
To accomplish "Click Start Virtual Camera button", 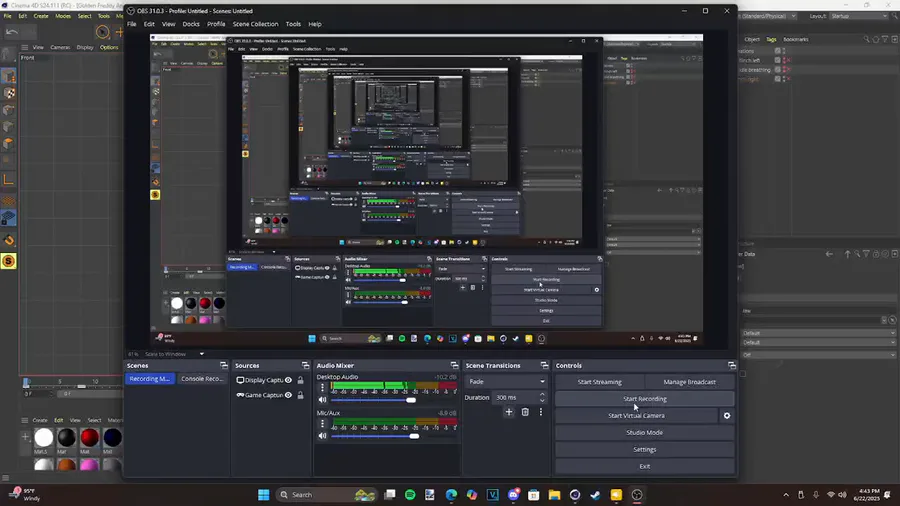I will point(636,415).
